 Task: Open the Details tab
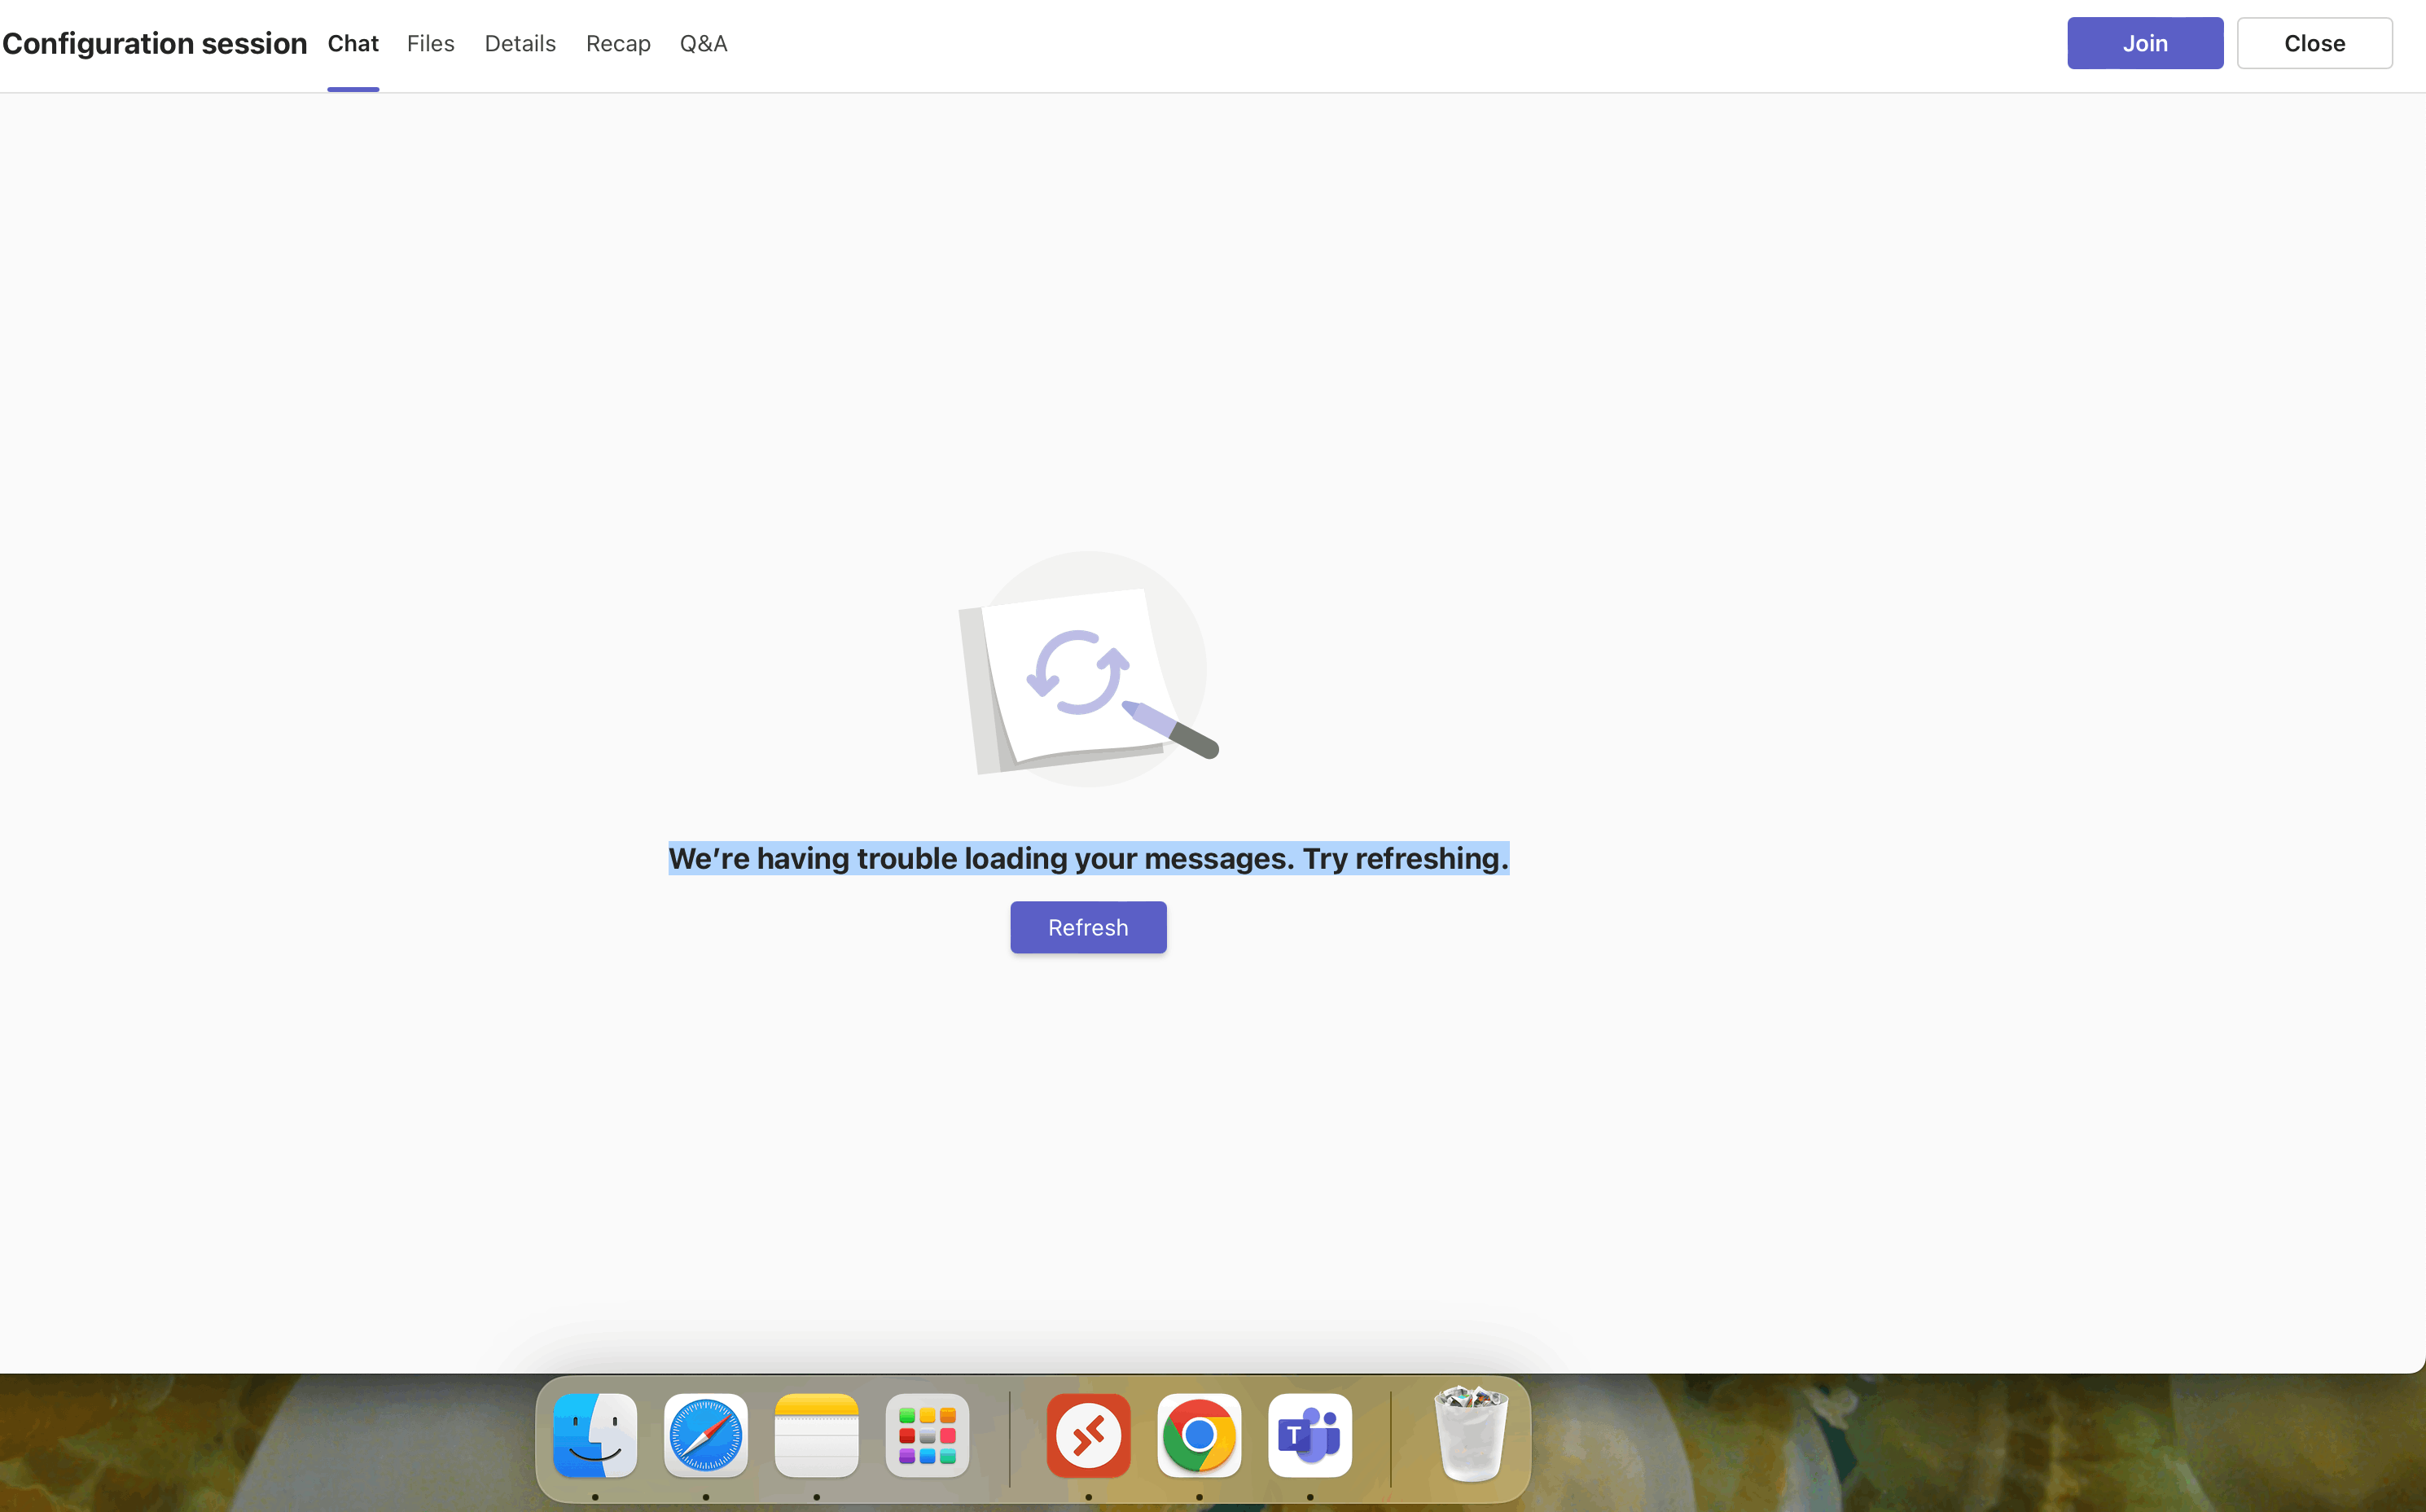tap(520, 44)
